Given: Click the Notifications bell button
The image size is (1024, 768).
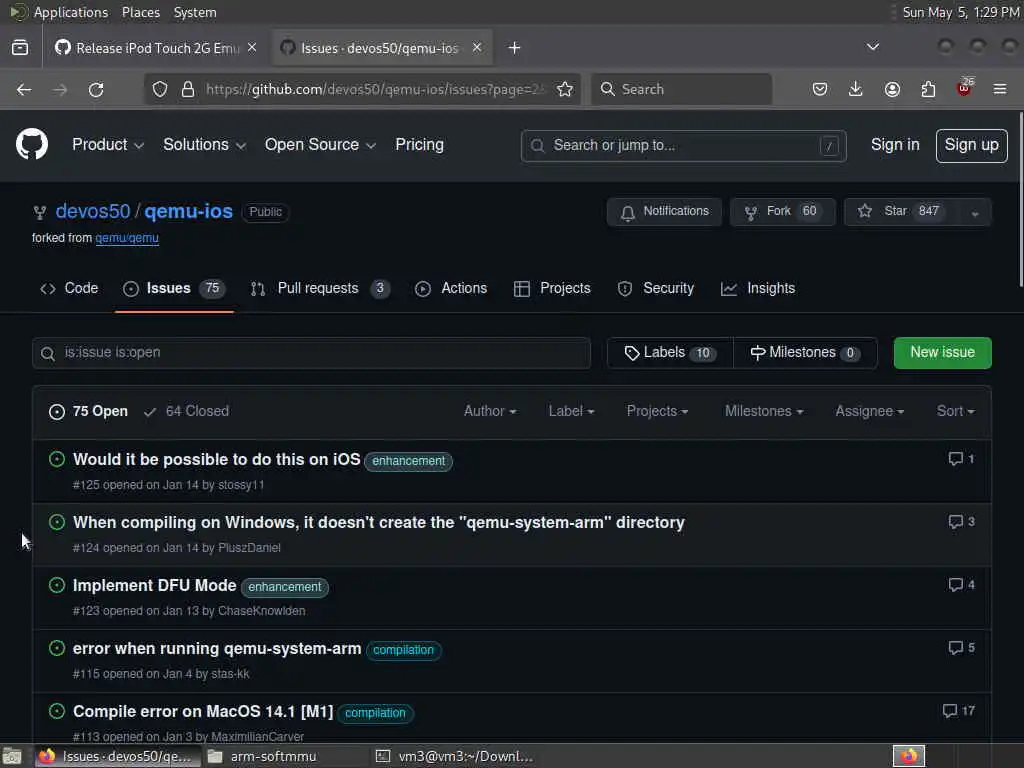Looking at the screenshot, I should 664,212.
